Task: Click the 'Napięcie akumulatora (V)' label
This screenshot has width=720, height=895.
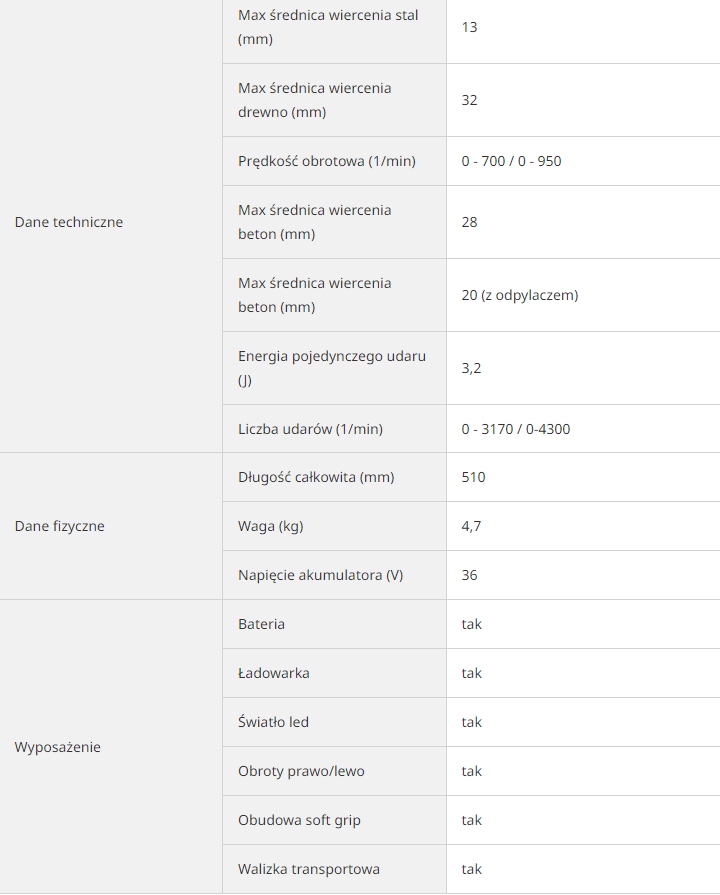Action: tap(320, 575)
